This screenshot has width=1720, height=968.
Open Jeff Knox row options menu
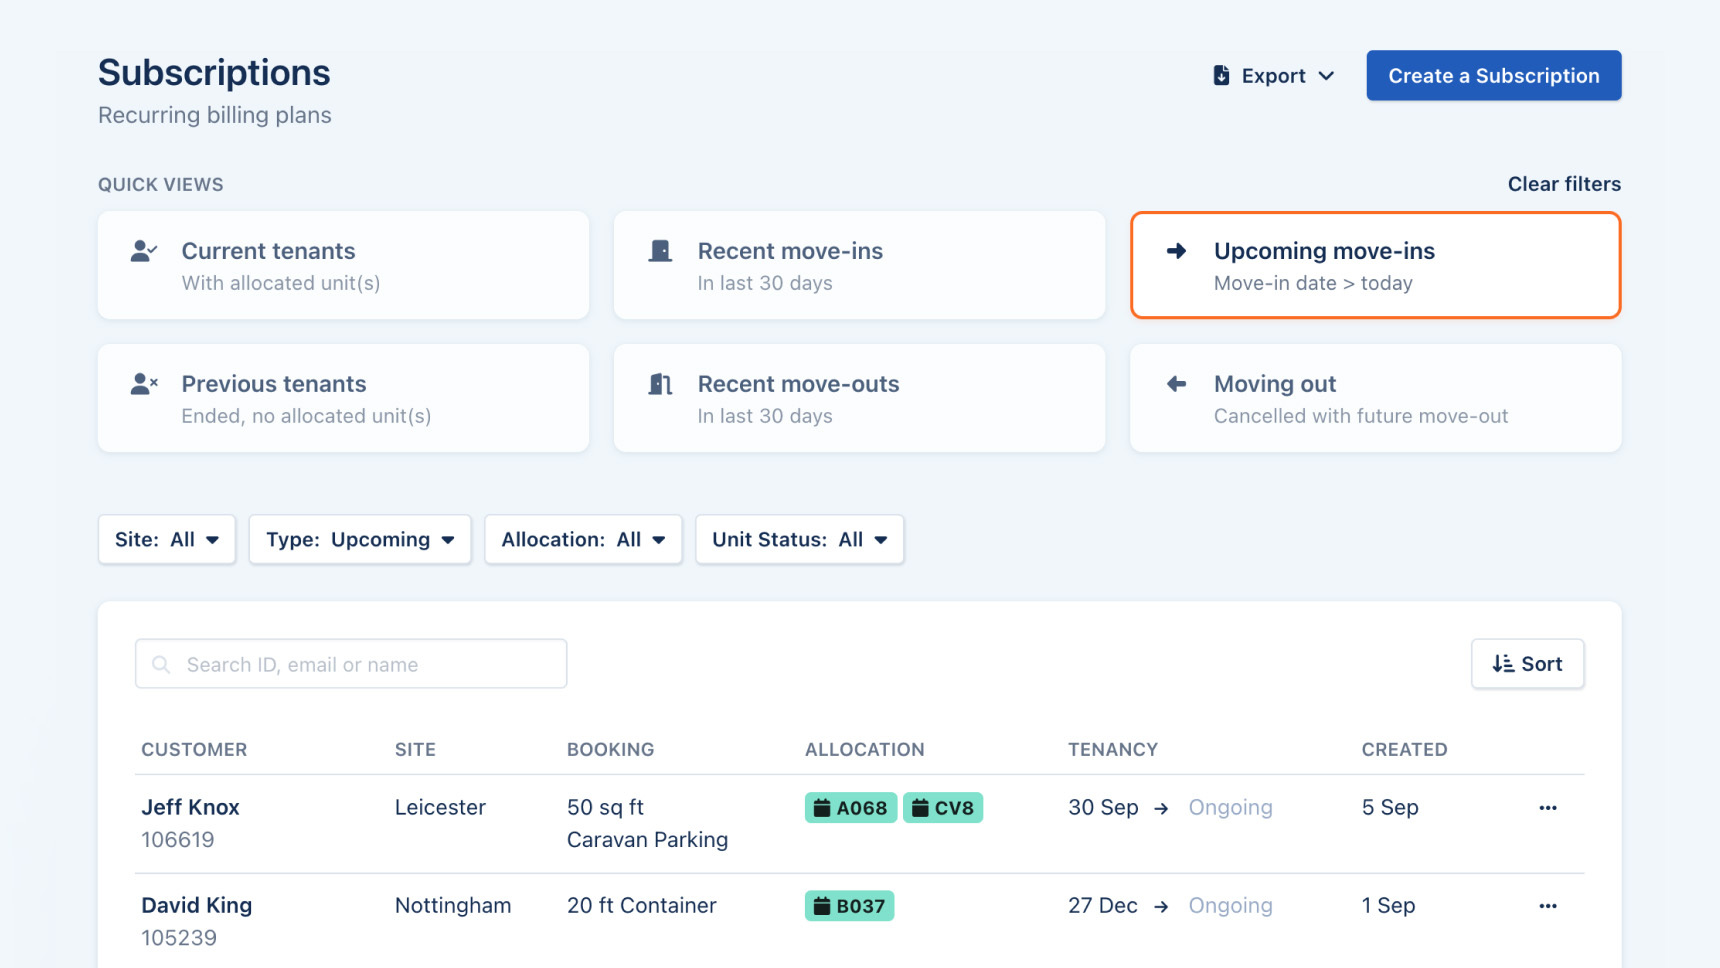click(x=1547, y=808)
